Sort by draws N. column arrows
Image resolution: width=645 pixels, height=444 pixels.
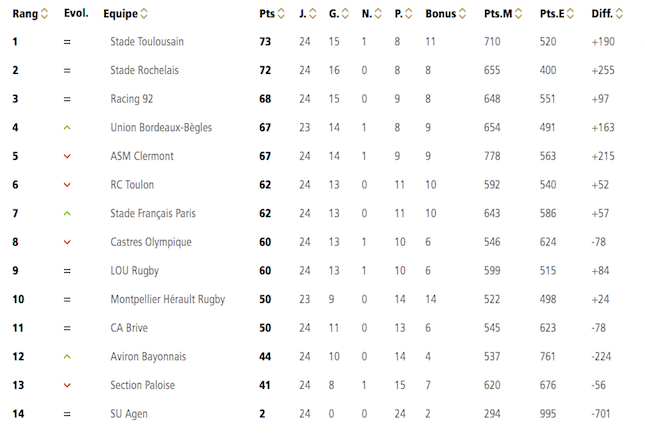[x=378, y=14]
